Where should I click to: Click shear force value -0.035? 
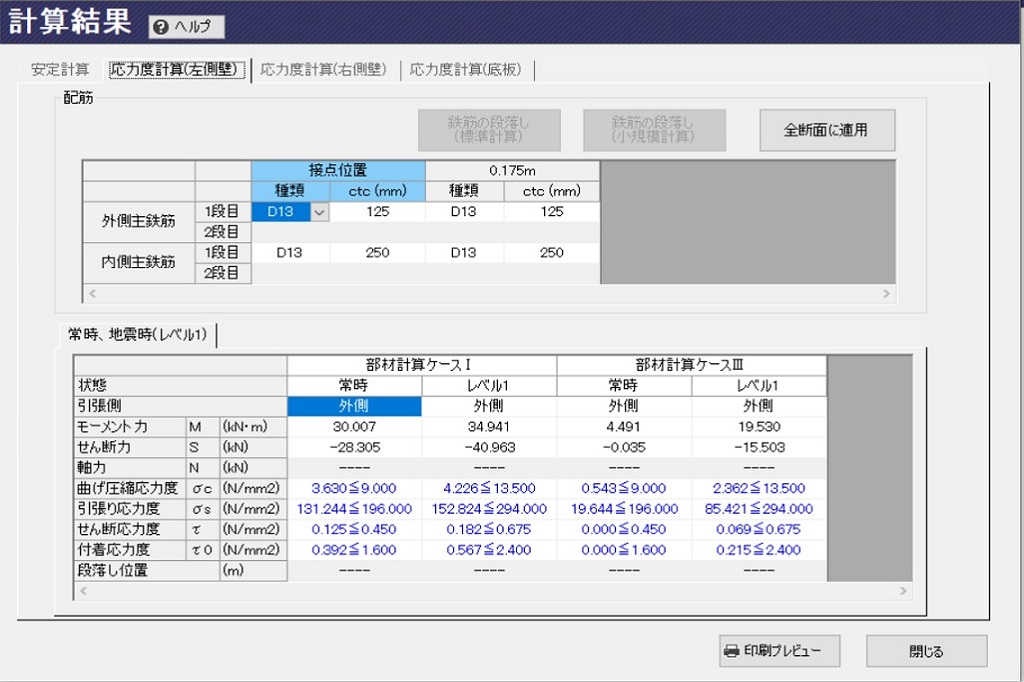624,447
